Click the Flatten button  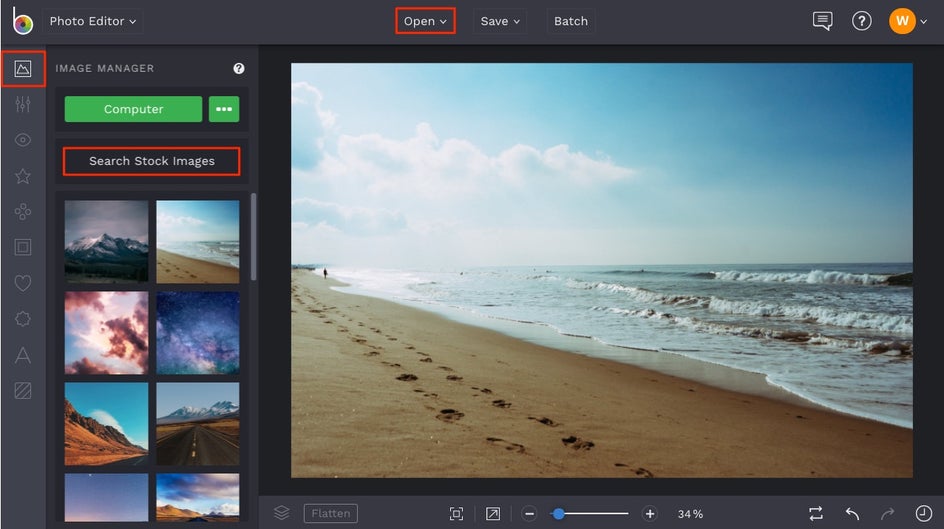331,513
